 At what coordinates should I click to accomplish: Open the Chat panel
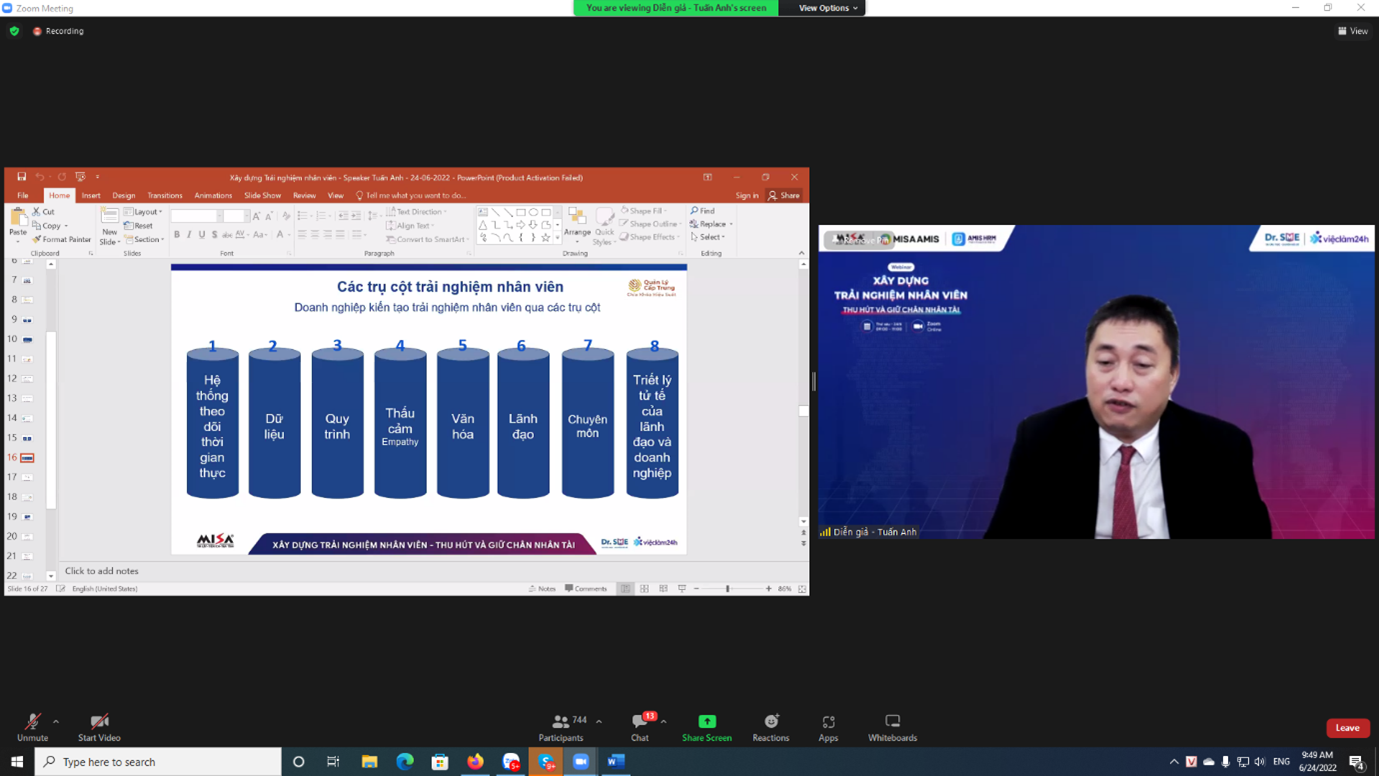click(x=640, y=727)
